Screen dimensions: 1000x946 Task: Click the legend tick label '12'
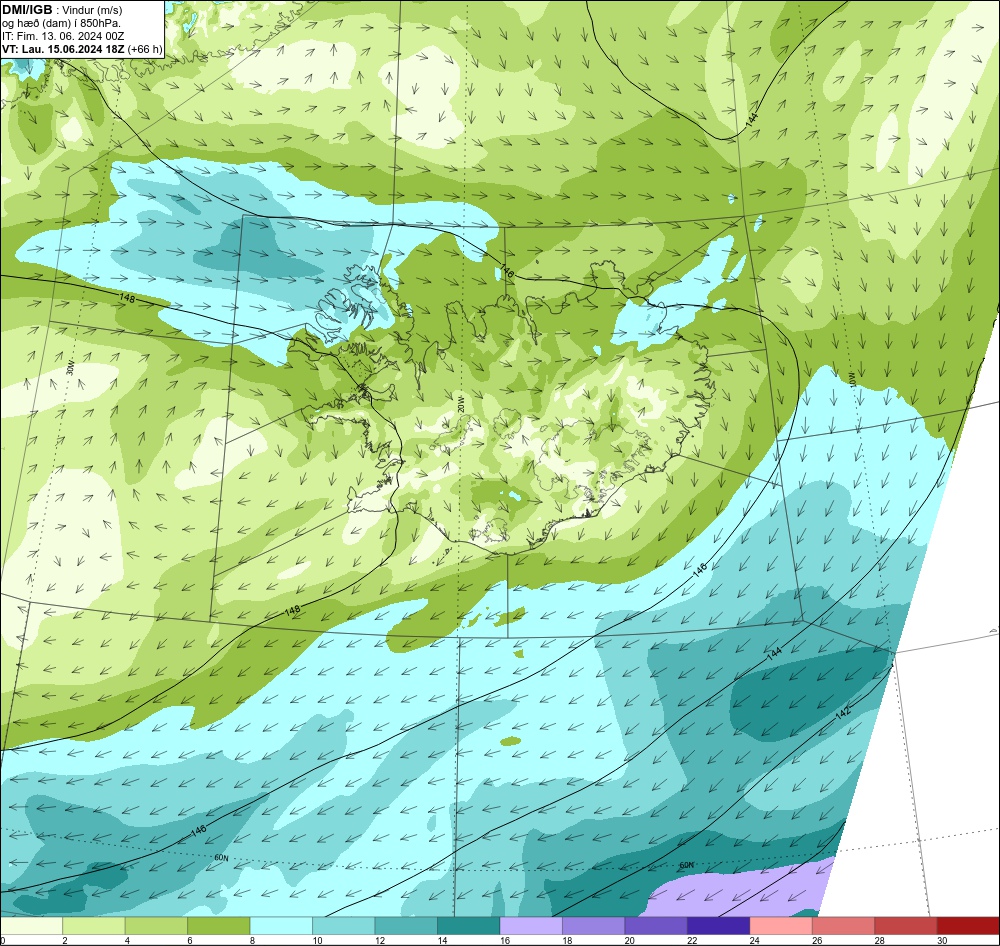[379, 940]
